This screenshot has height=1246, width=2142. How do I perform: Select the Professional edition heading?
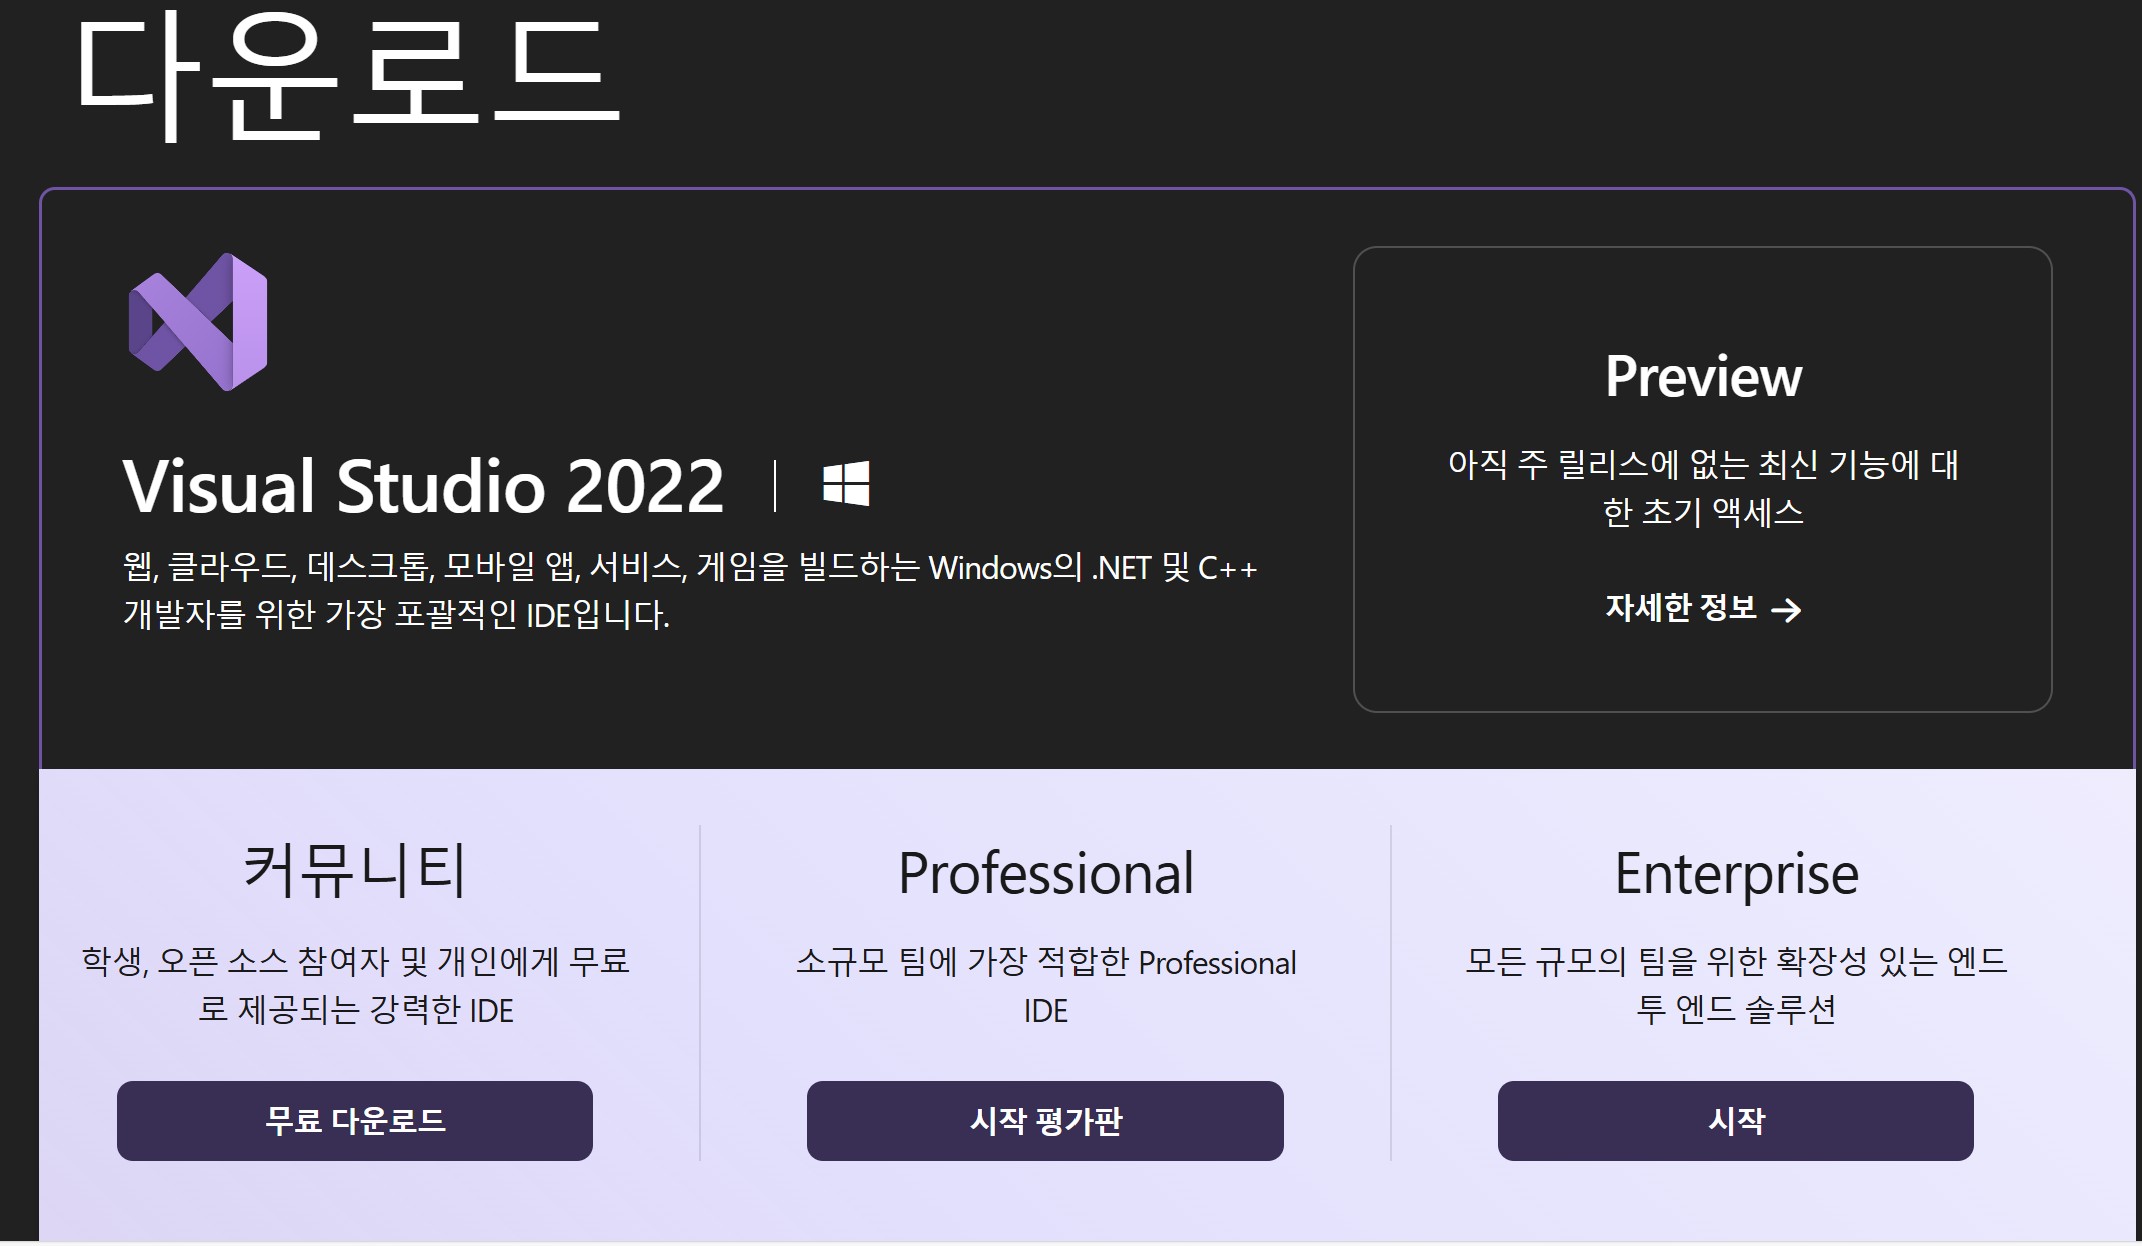coord(1045,873)
